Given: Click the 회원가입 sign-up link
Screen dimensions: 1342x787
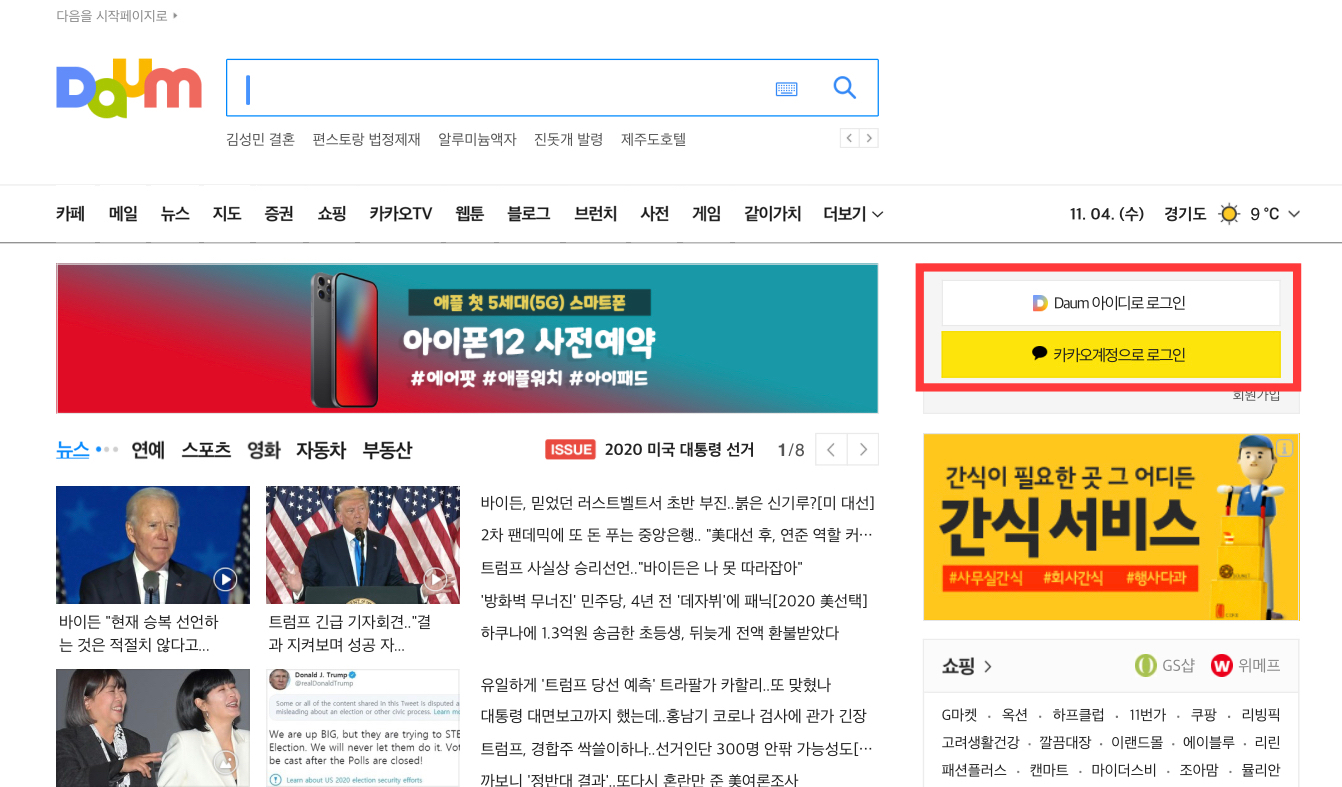Looking at the screenshot, I should [x=1256, y=396].
